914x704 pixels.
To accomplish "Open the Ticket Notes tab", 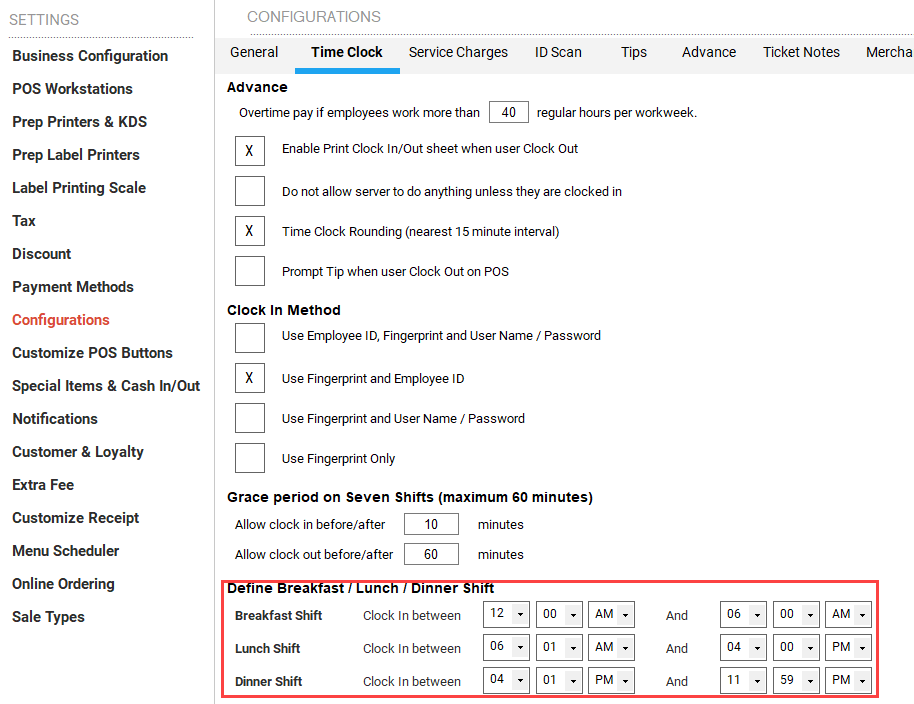I will point(801,52).
